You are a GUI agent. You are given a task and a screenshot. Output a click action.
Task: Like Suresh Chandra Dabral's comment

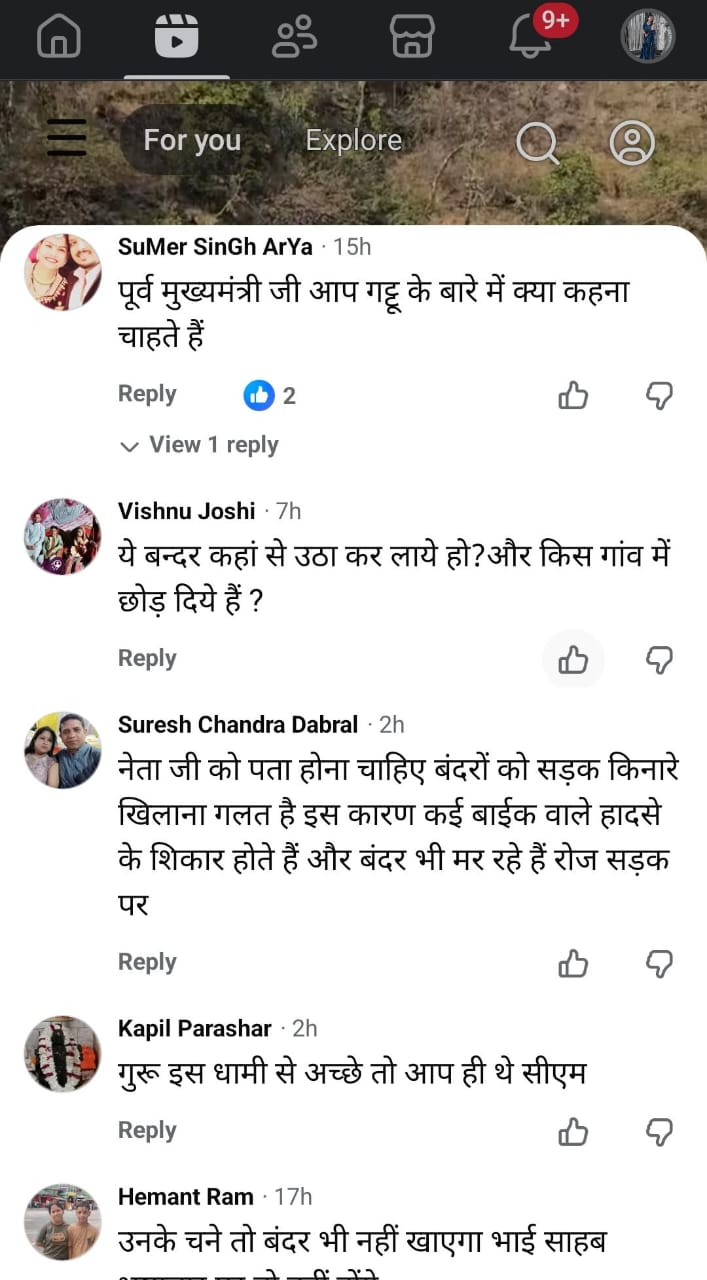coord(573,963)
